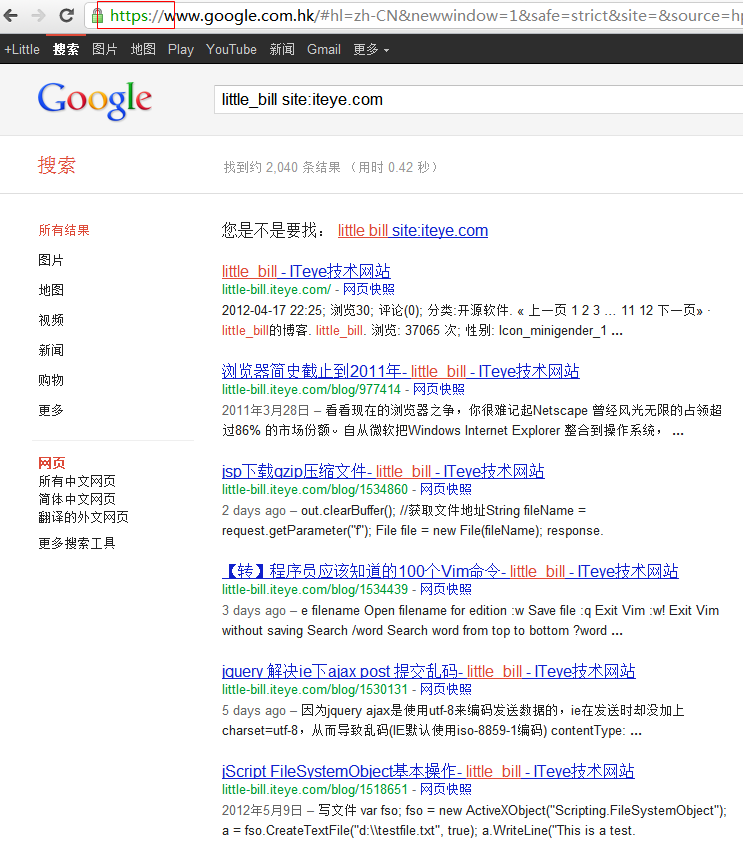Open 网页快照 for blog/1534860 result

[446, 489]
